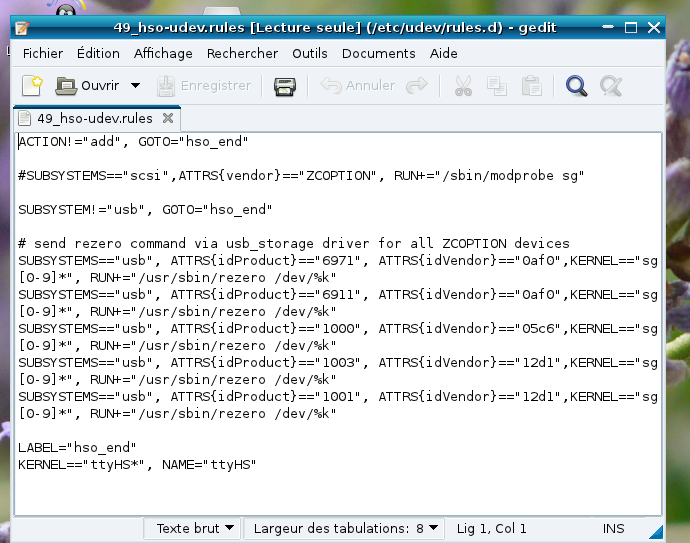Image resolution: width=690 pixels, height=543 pixels.
Task: Open find and replace icon
Action: point(611,86)
